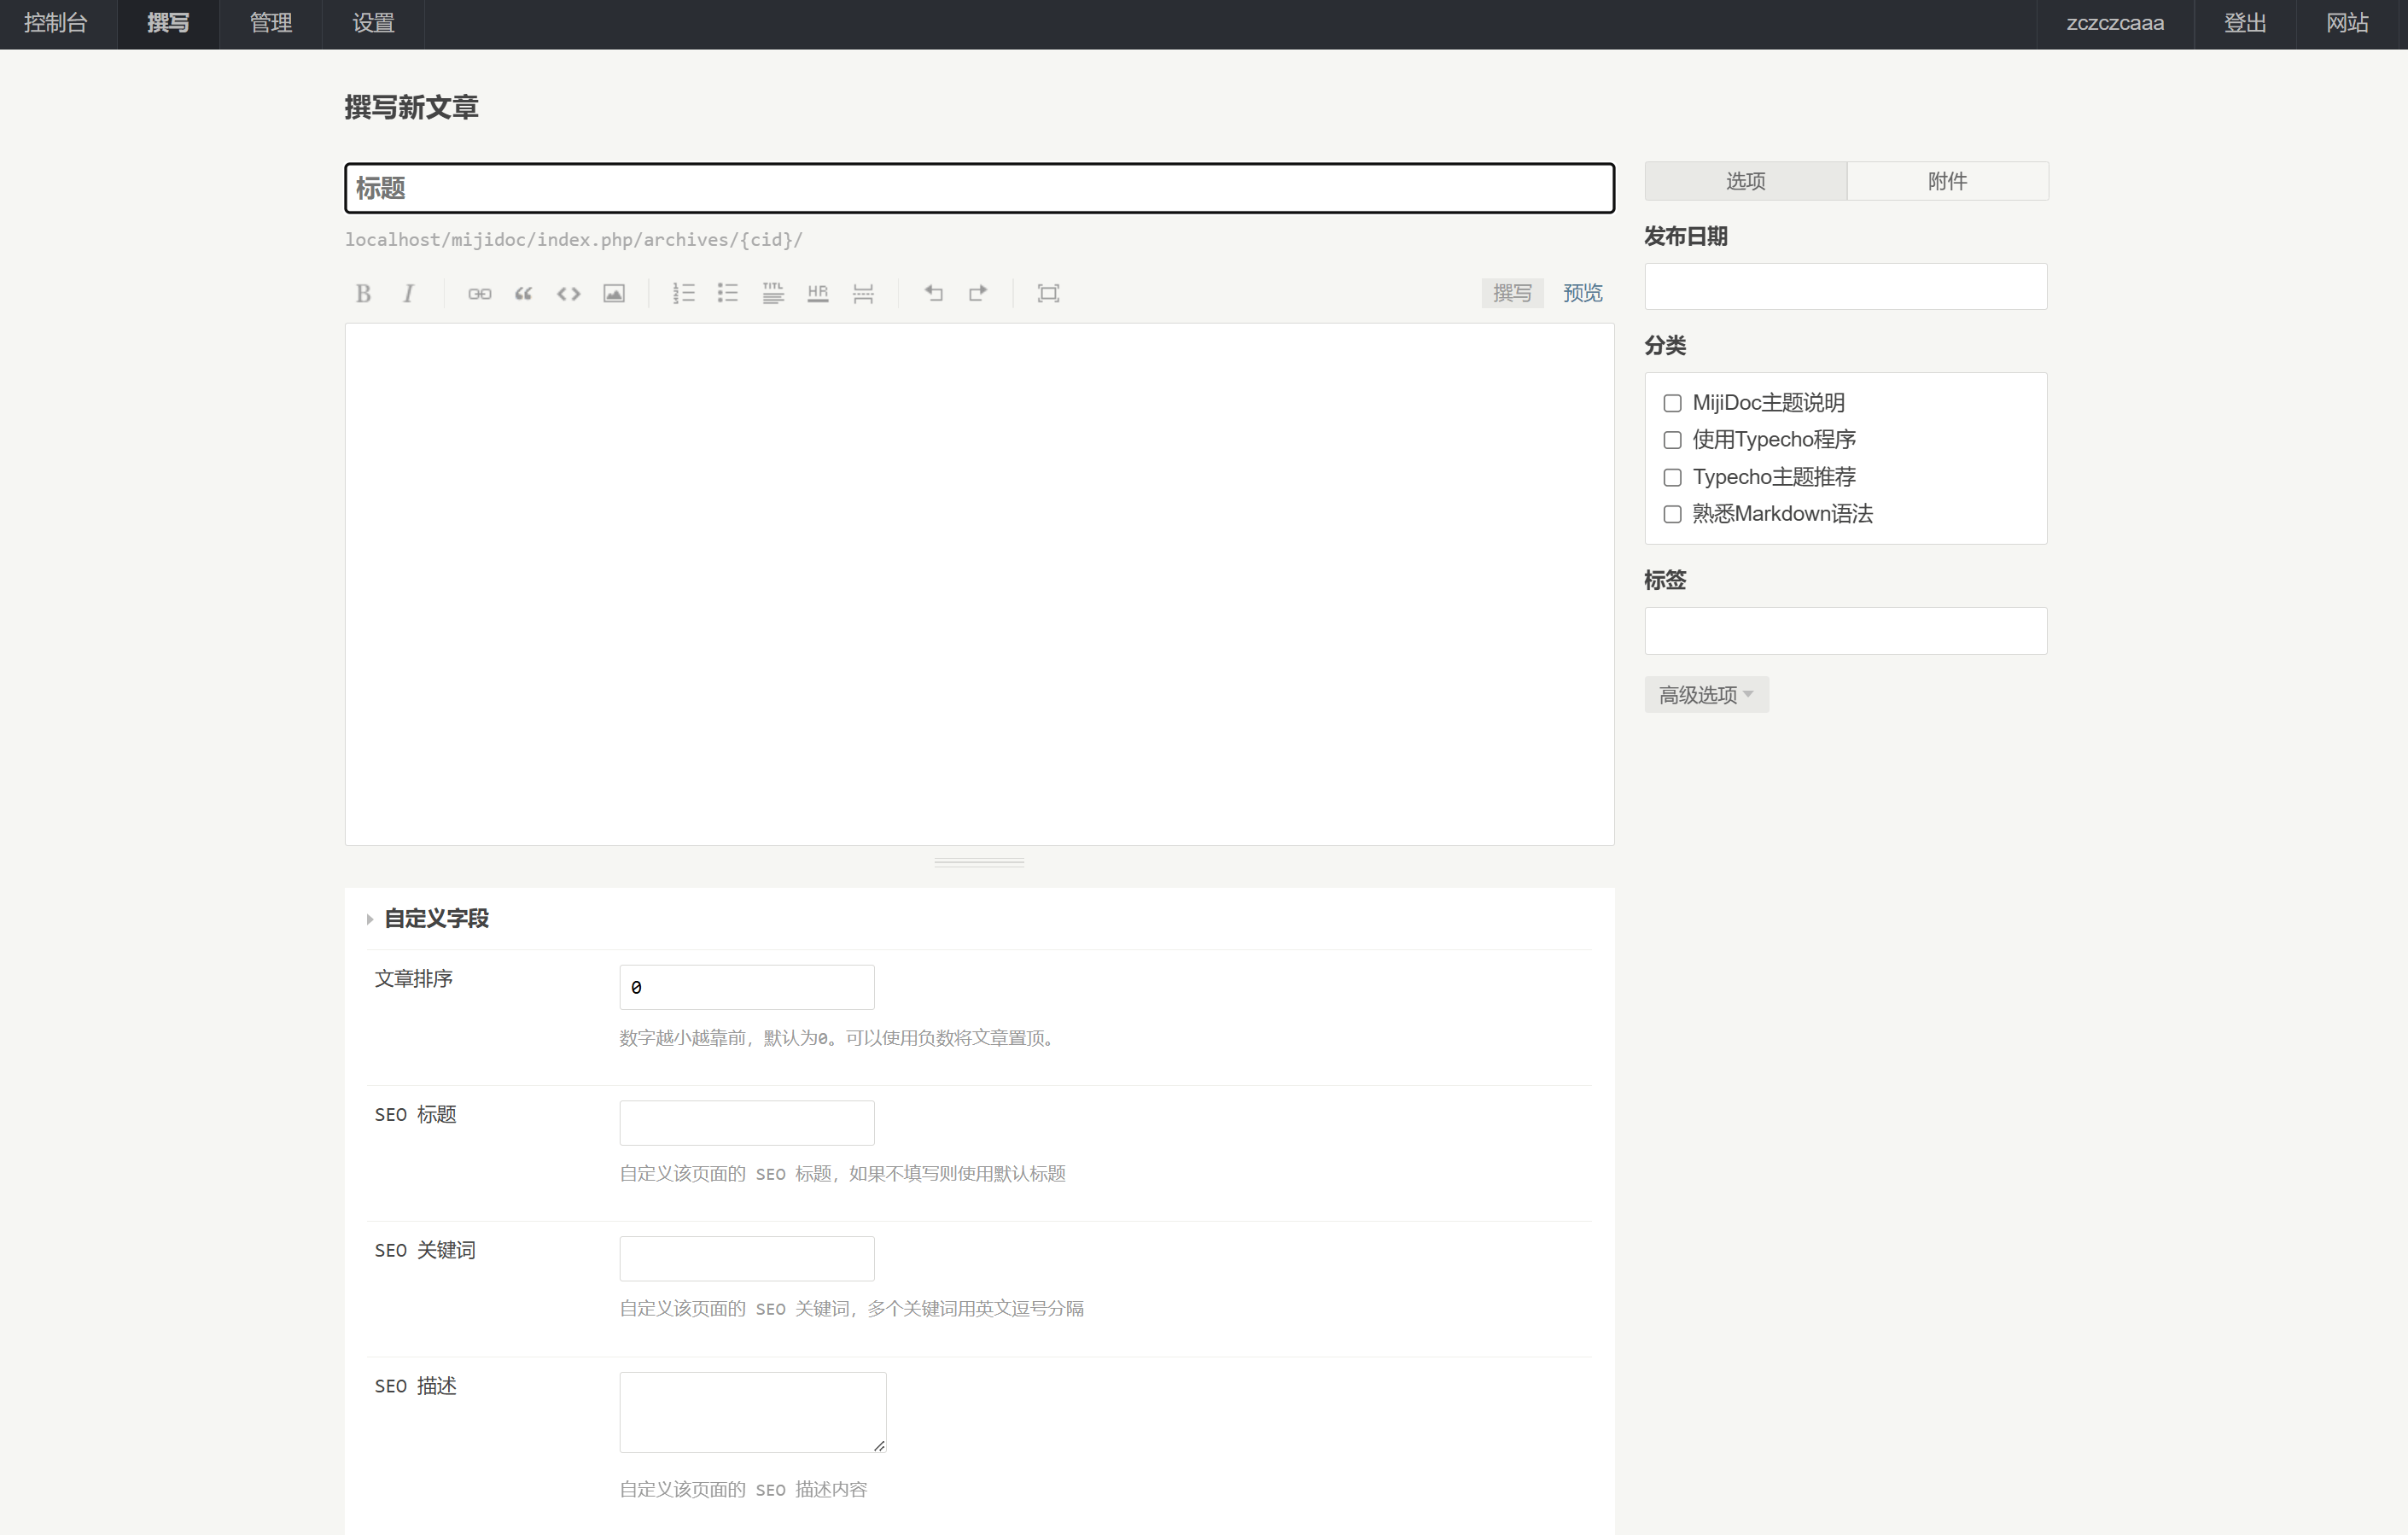The height and width of the screenshot is (1535, 2408).
Task: Expand the 高级选项 dropdown
Action: click(1706, 695)
